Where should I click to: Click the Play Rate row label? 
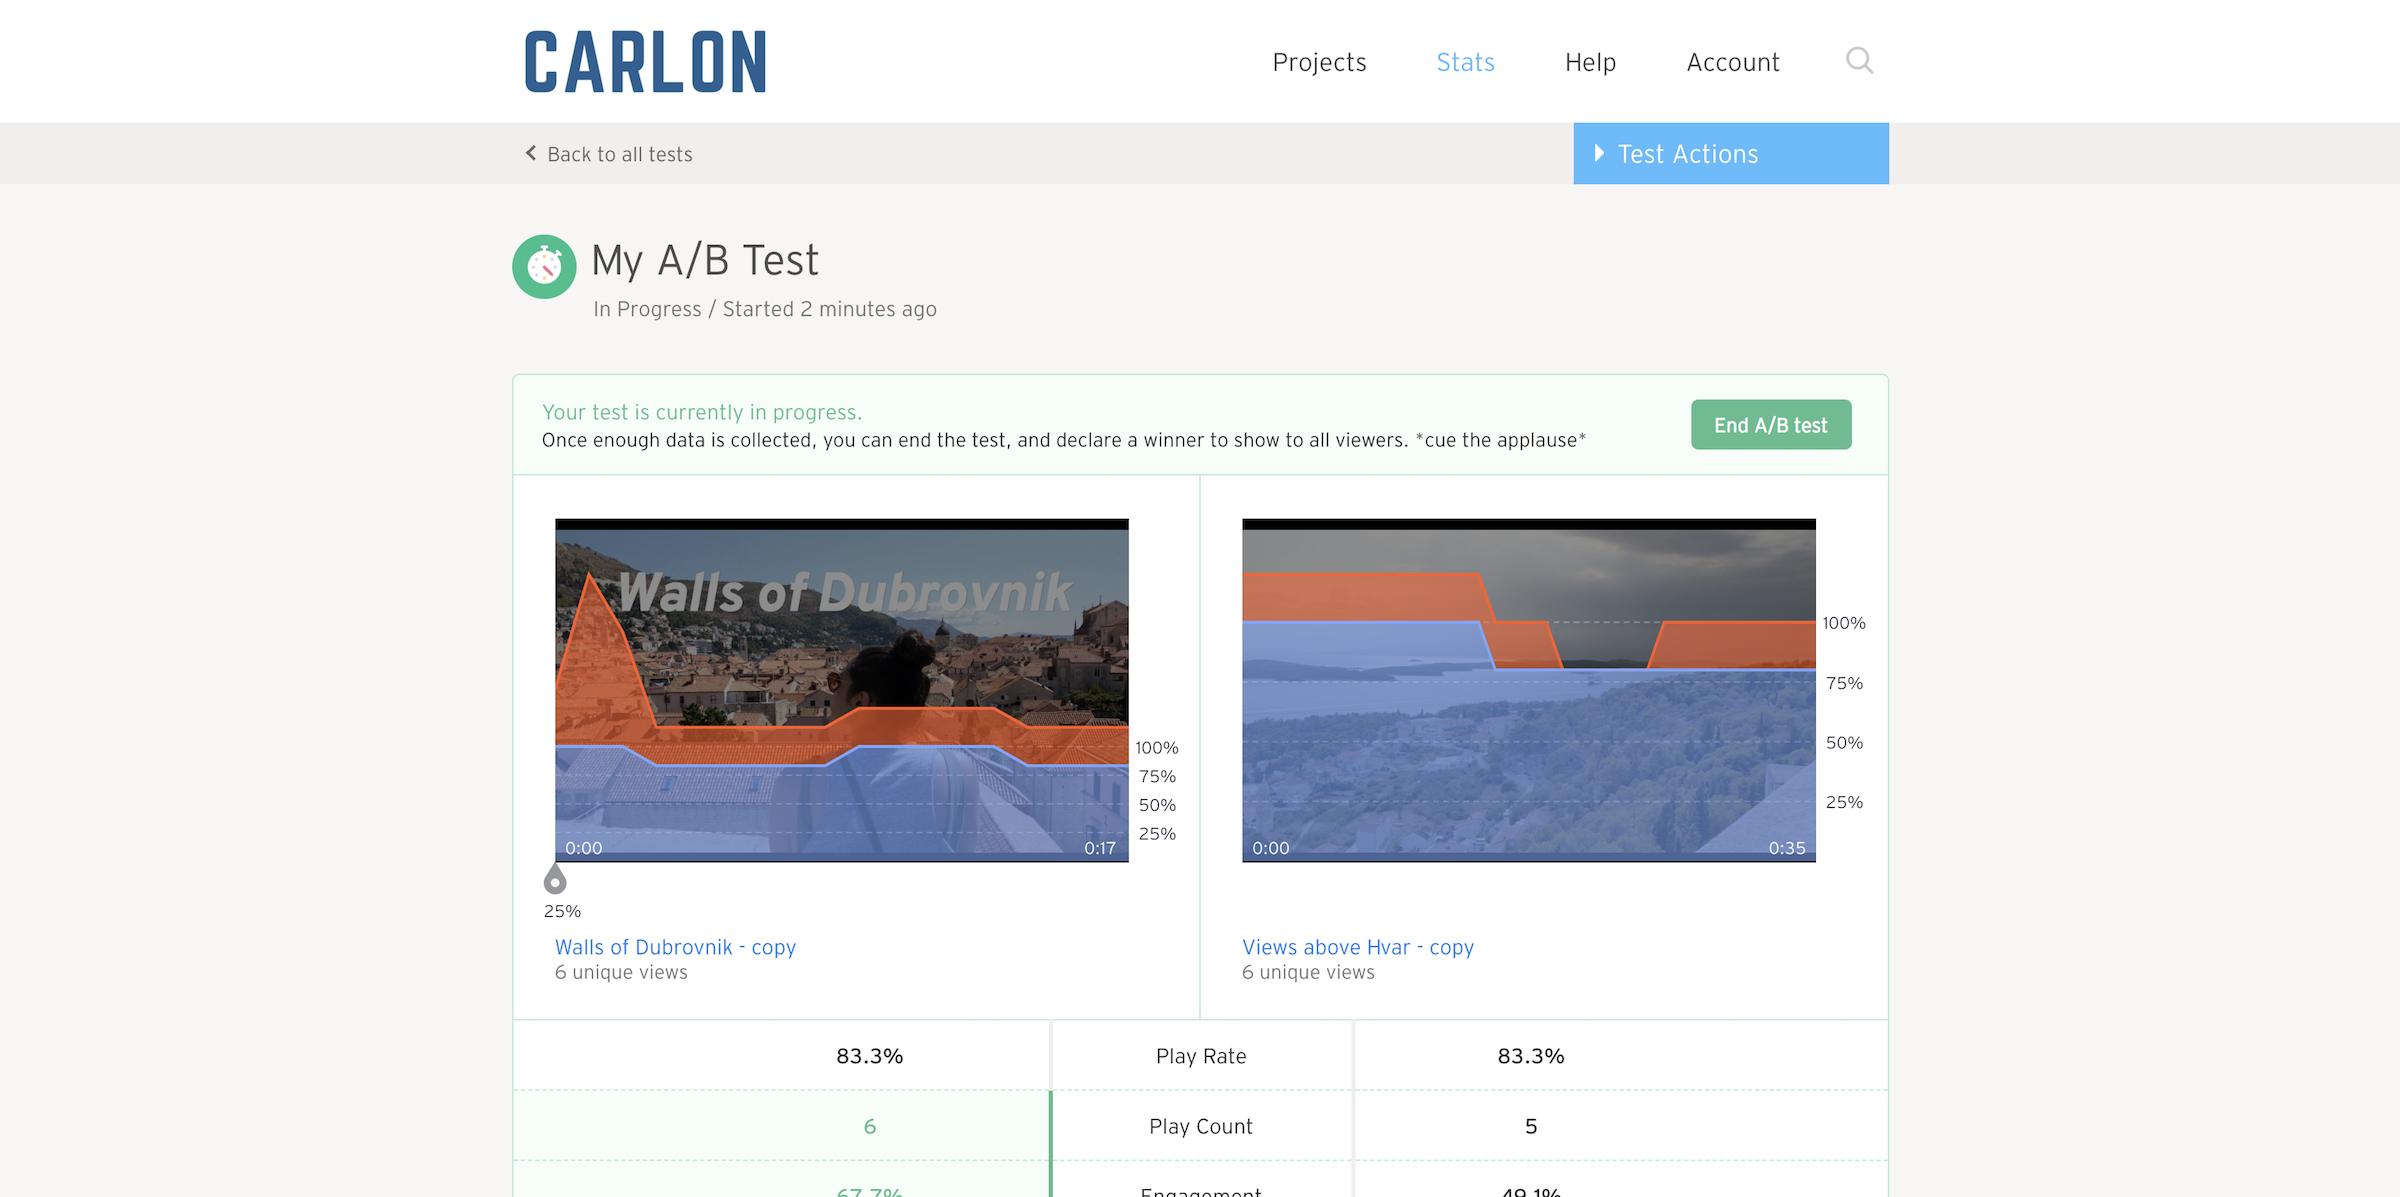pos(1200,1056)
